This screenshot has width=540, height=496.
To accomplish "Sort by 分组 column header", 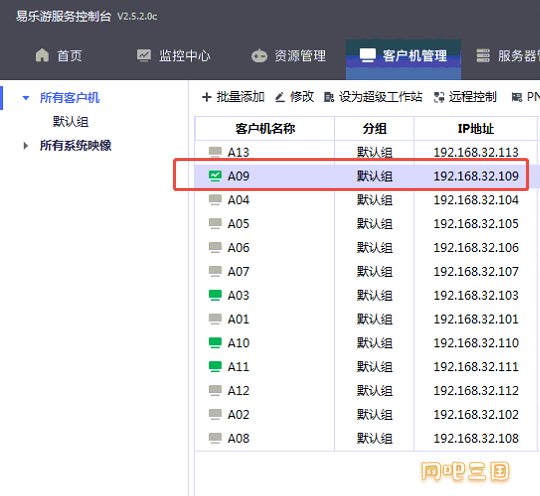I will [x=374, y=128].
